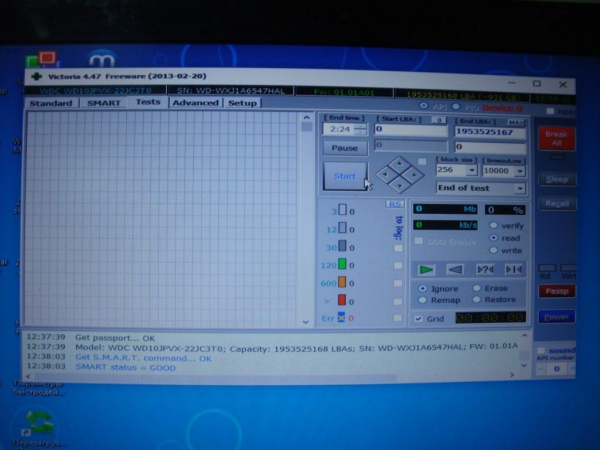Click log panel scroll up arrow
This screenshot has height=450, width=600.
524,336
